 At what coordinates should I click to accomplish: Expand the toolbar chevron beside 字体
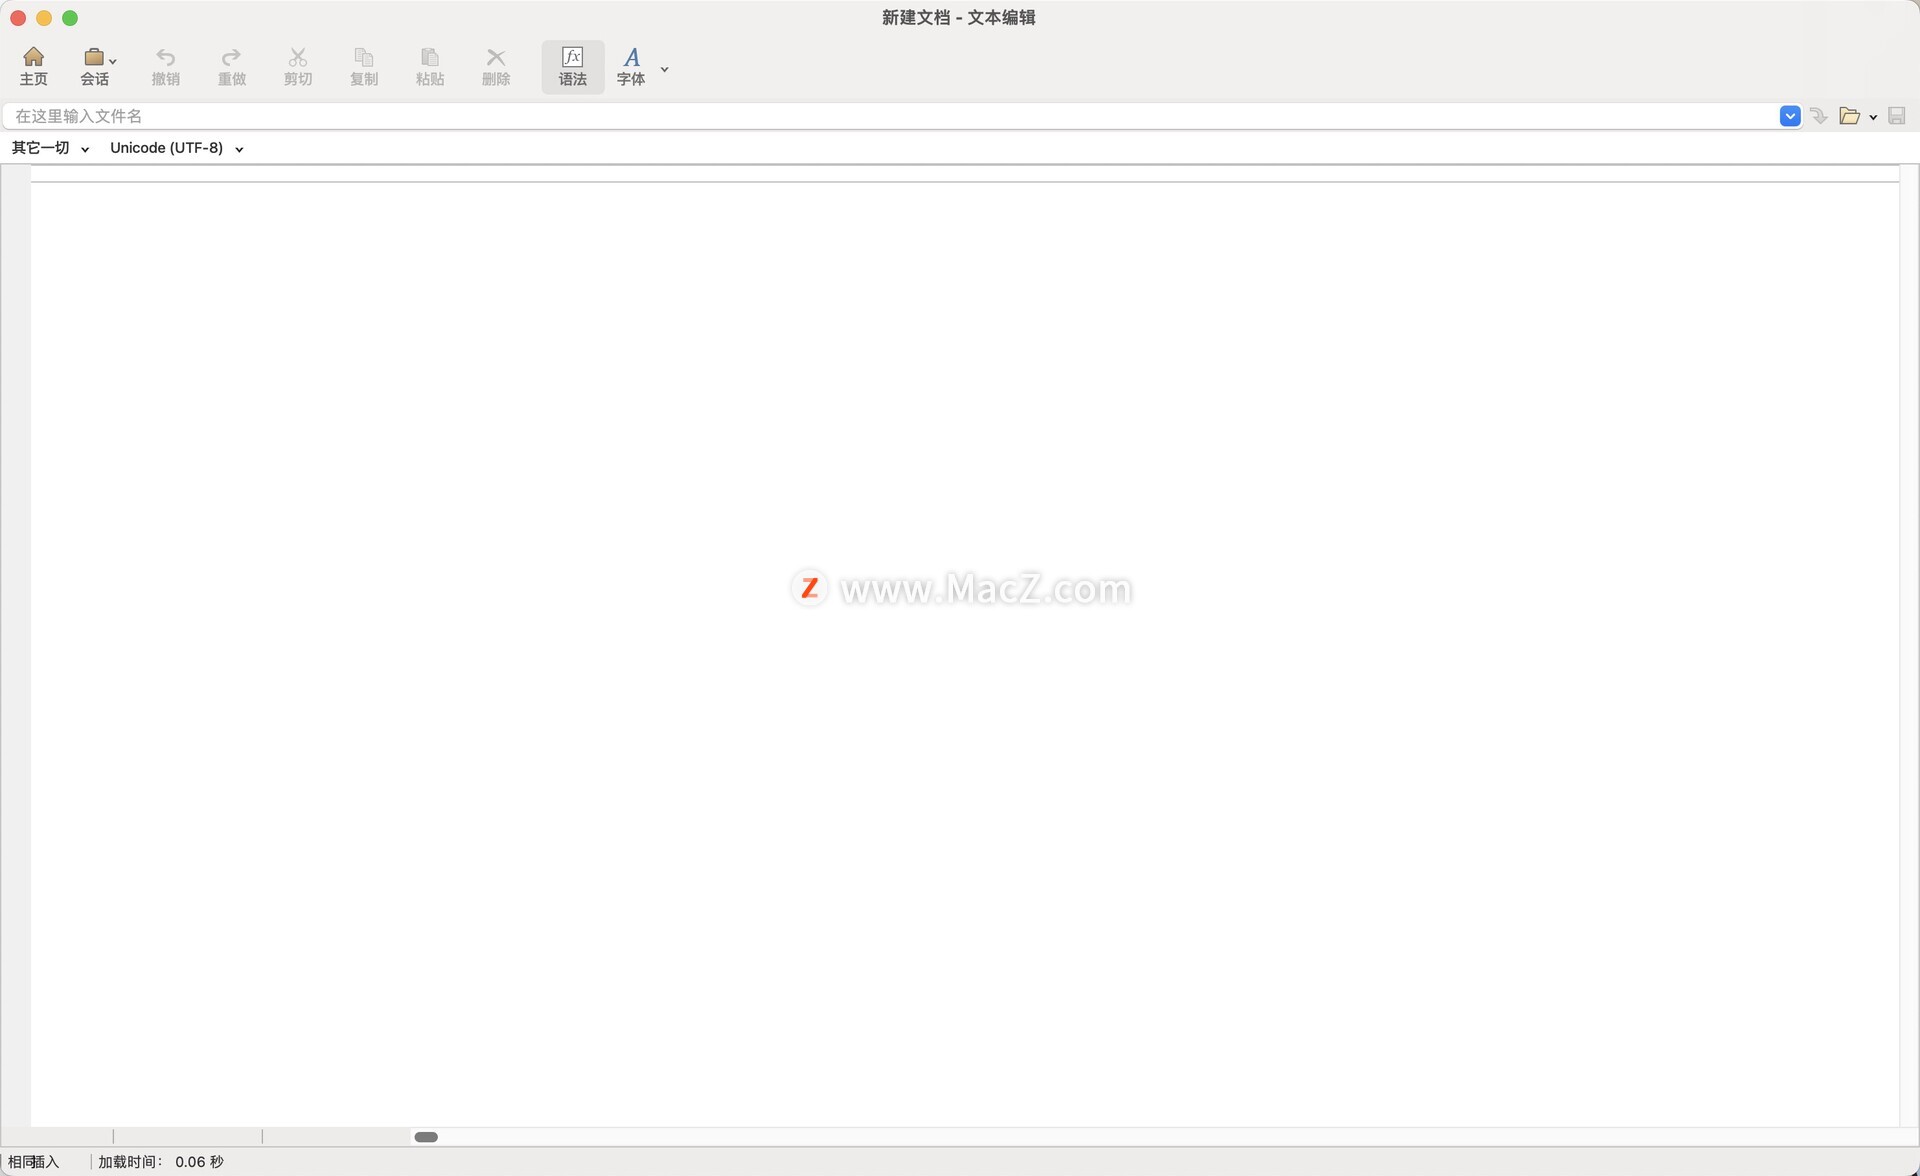tap(664, 69)
